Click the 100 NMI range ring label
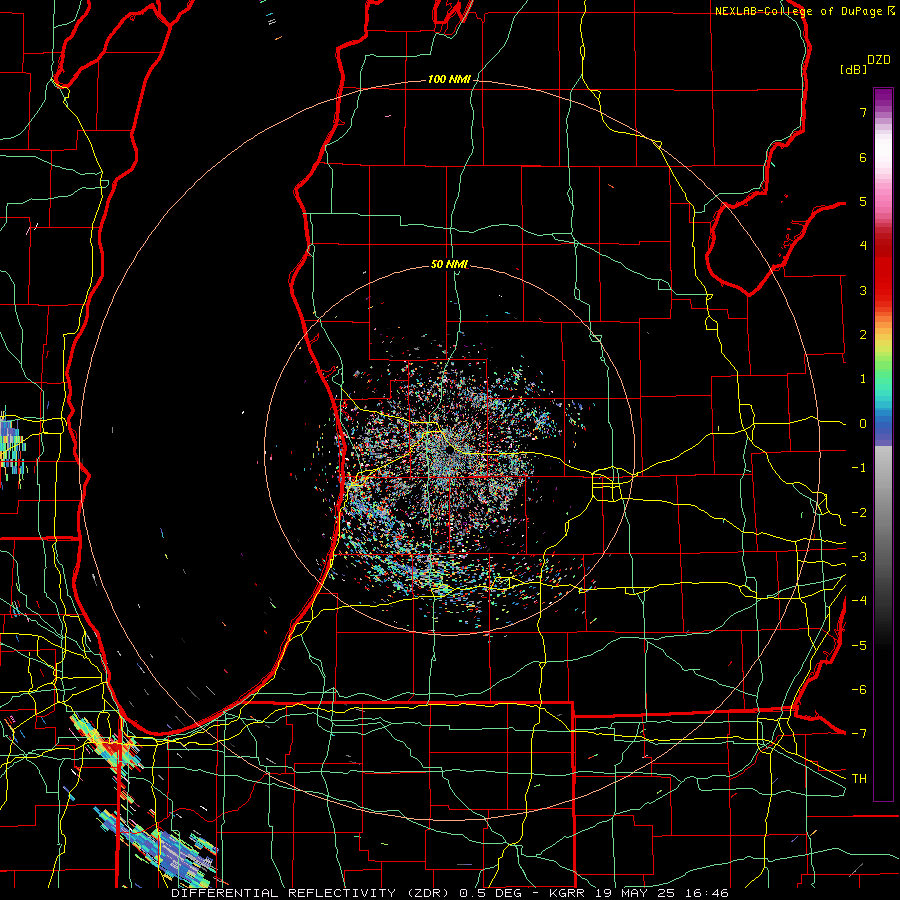The image size is (900, 900). 449,79
